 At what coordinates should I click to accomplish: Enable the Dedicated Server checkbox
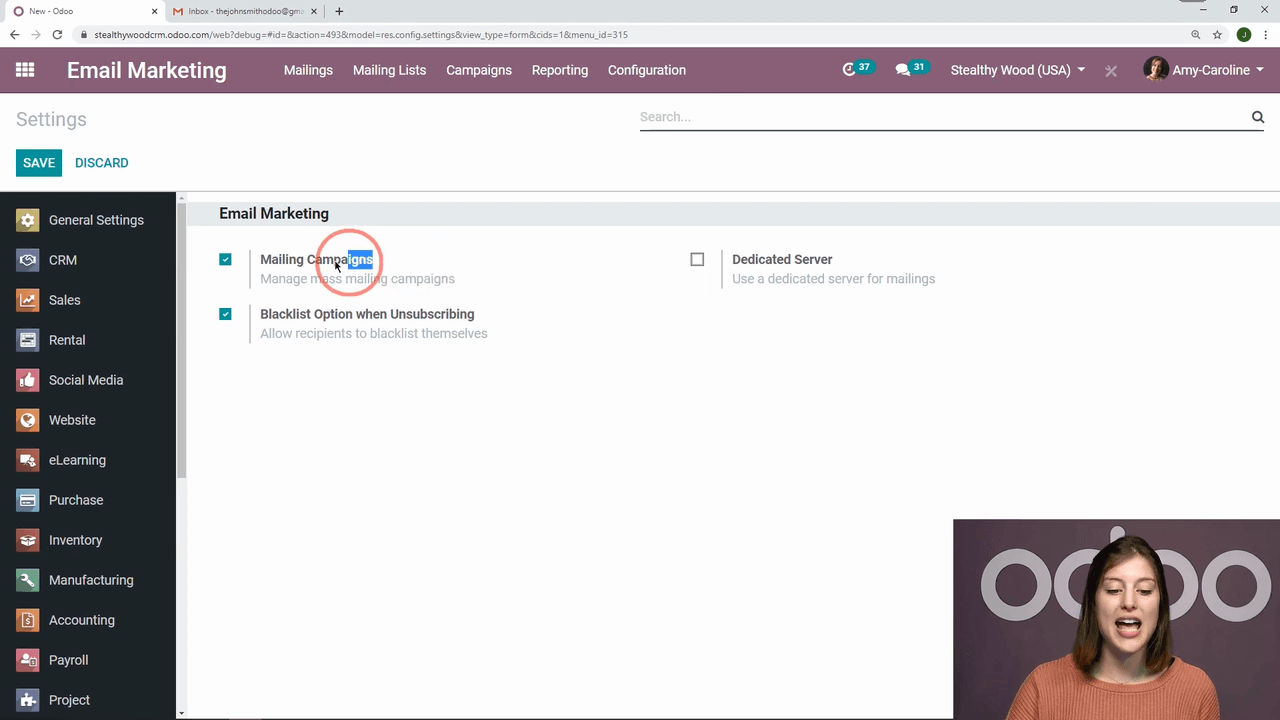pyautogui.click(x=697, y=259)
